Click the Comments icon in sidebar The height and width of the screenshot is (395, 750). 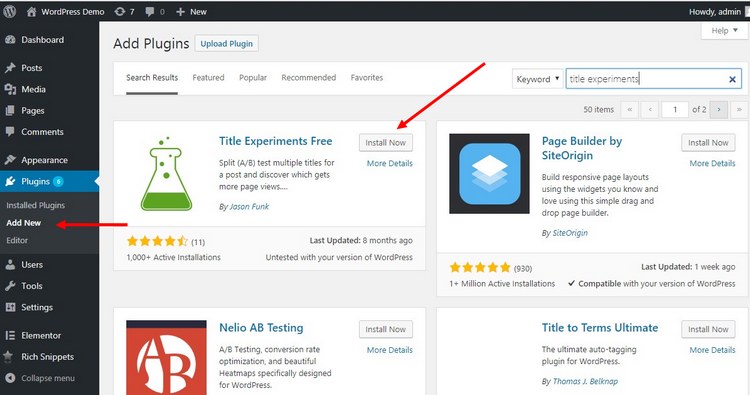pyautogui.click(x=10, y=132)
